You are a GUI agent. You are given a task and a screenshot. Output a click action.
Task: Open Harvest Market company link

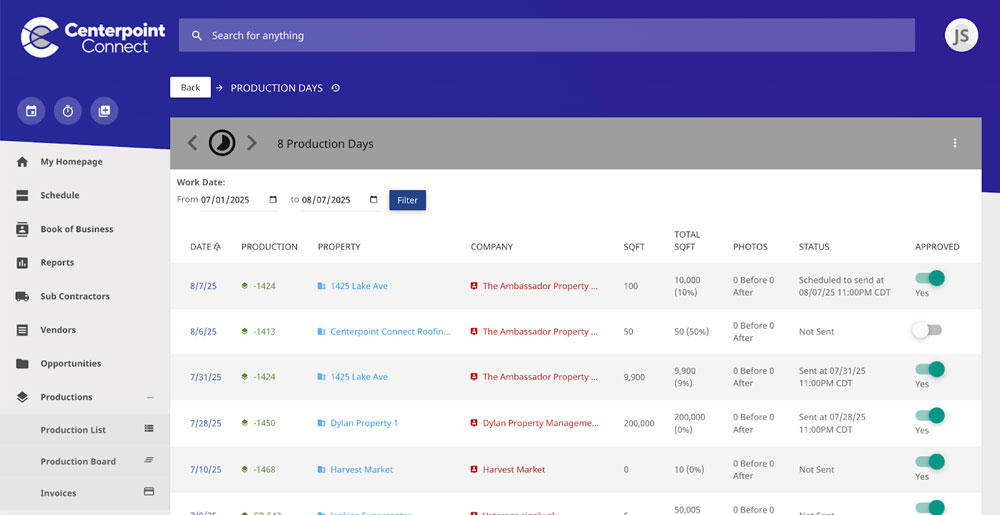pyautogui.click(x=513, y=469)
